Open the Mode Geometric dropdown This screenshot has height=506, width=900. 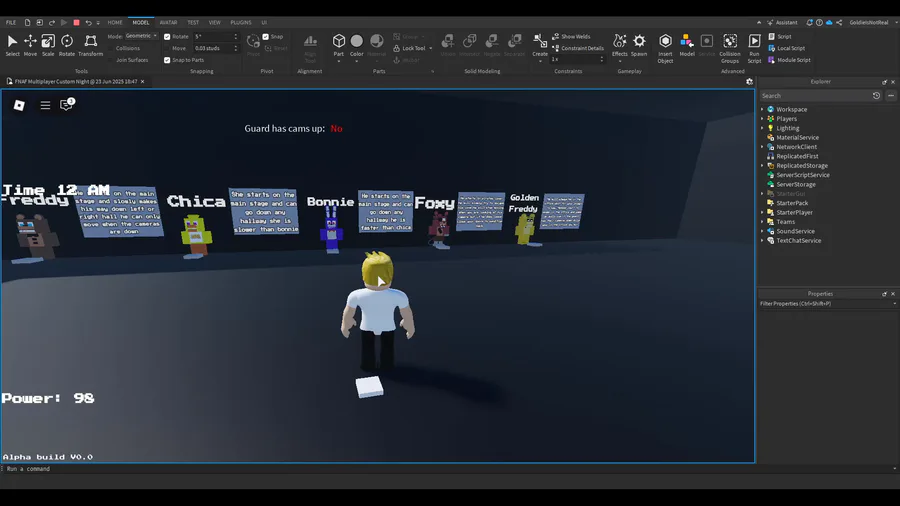[x=141, y=36]
